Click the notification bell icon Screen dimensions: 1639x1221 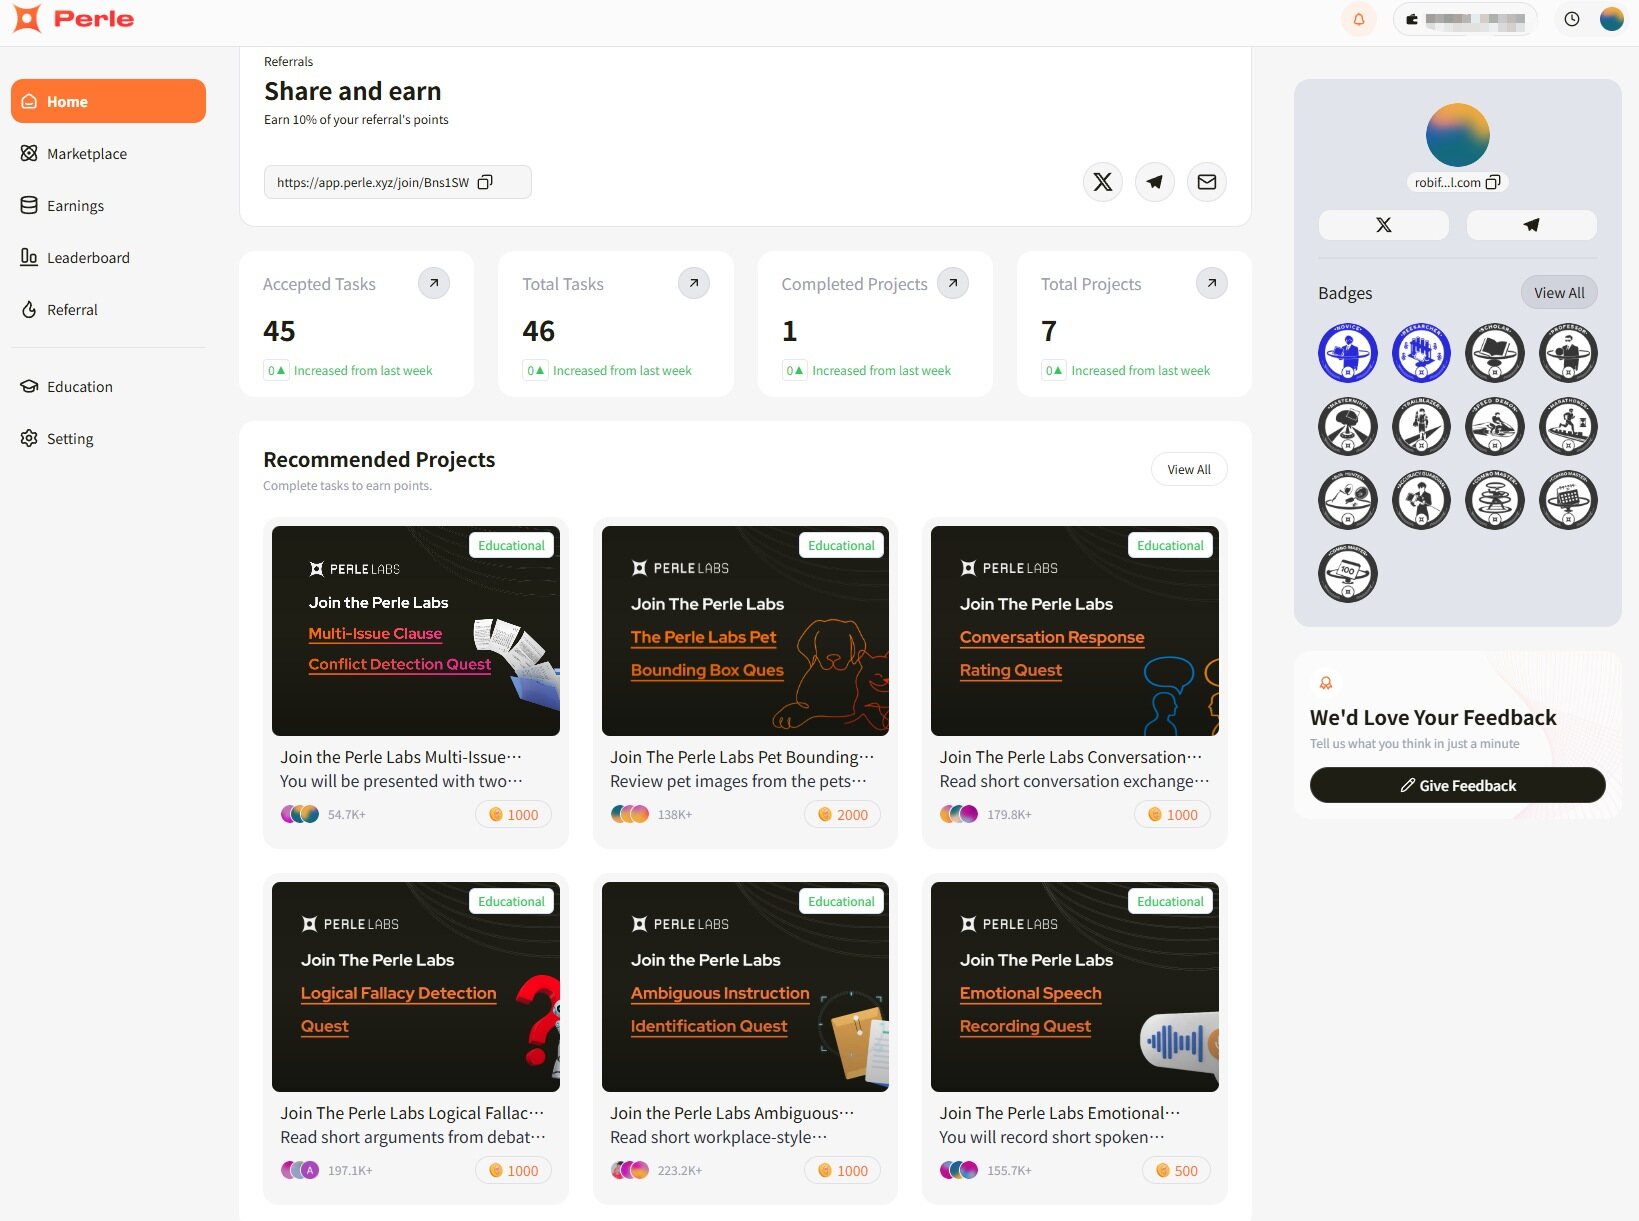[x=1358, y=19]
